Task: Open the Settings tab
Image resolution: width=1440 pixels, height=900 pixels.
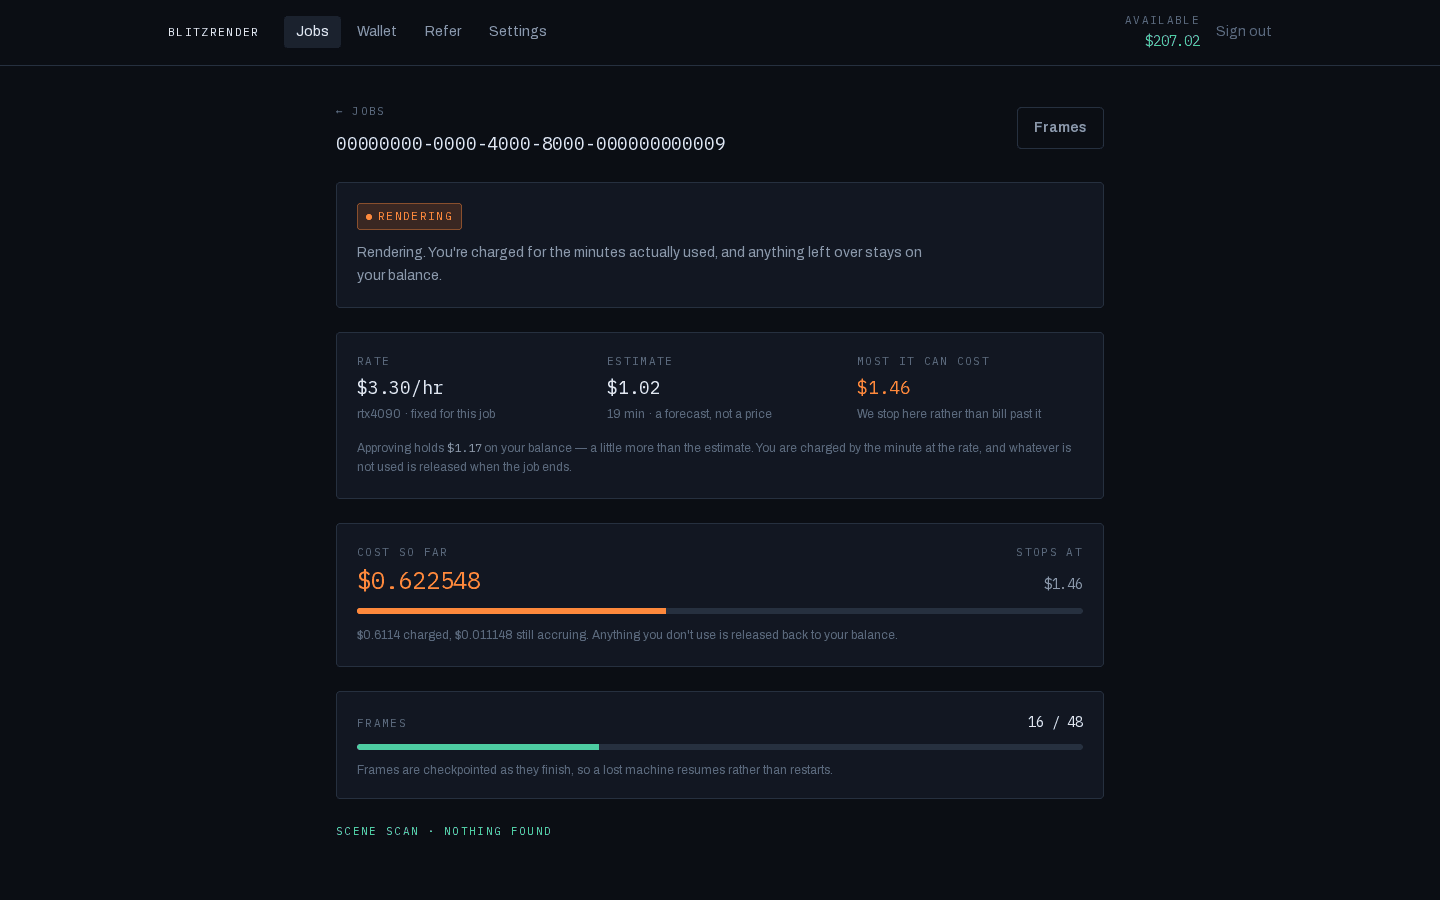Action: 517,32
